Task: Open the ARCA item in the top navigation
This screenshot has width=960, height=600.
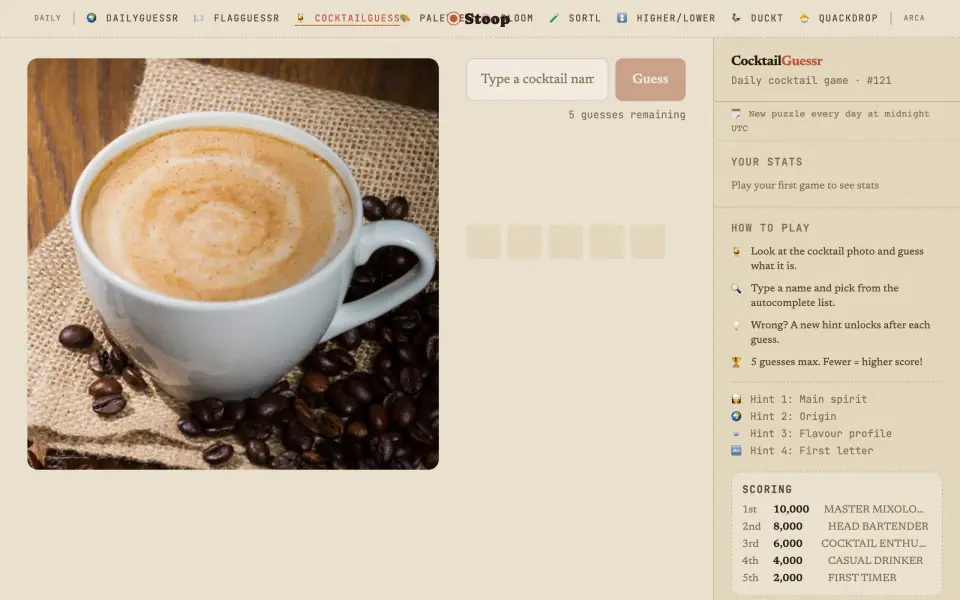Action: (x=914, y=18)
